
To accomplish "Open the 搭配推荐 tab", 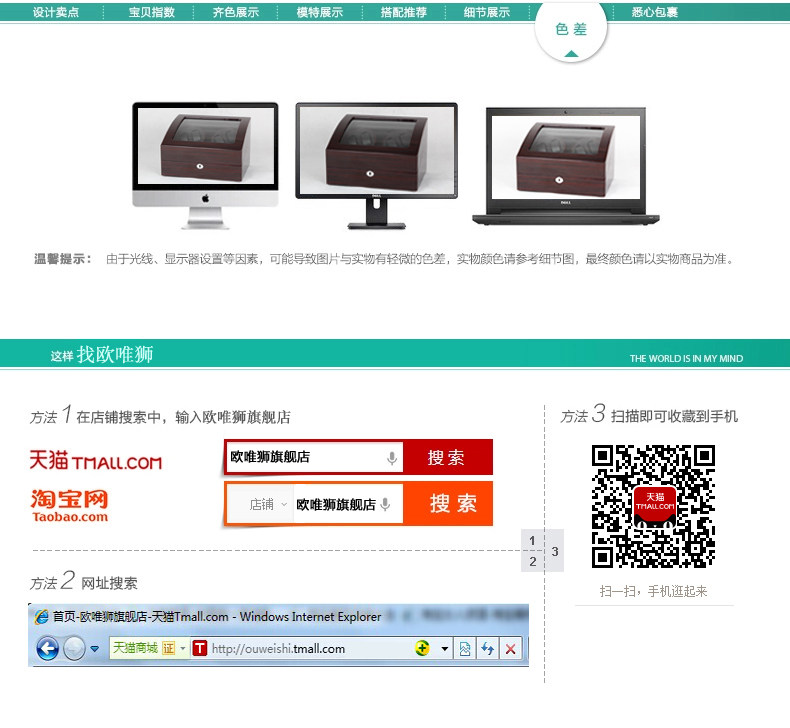I will pyautogui.click(x=404, y=12).
